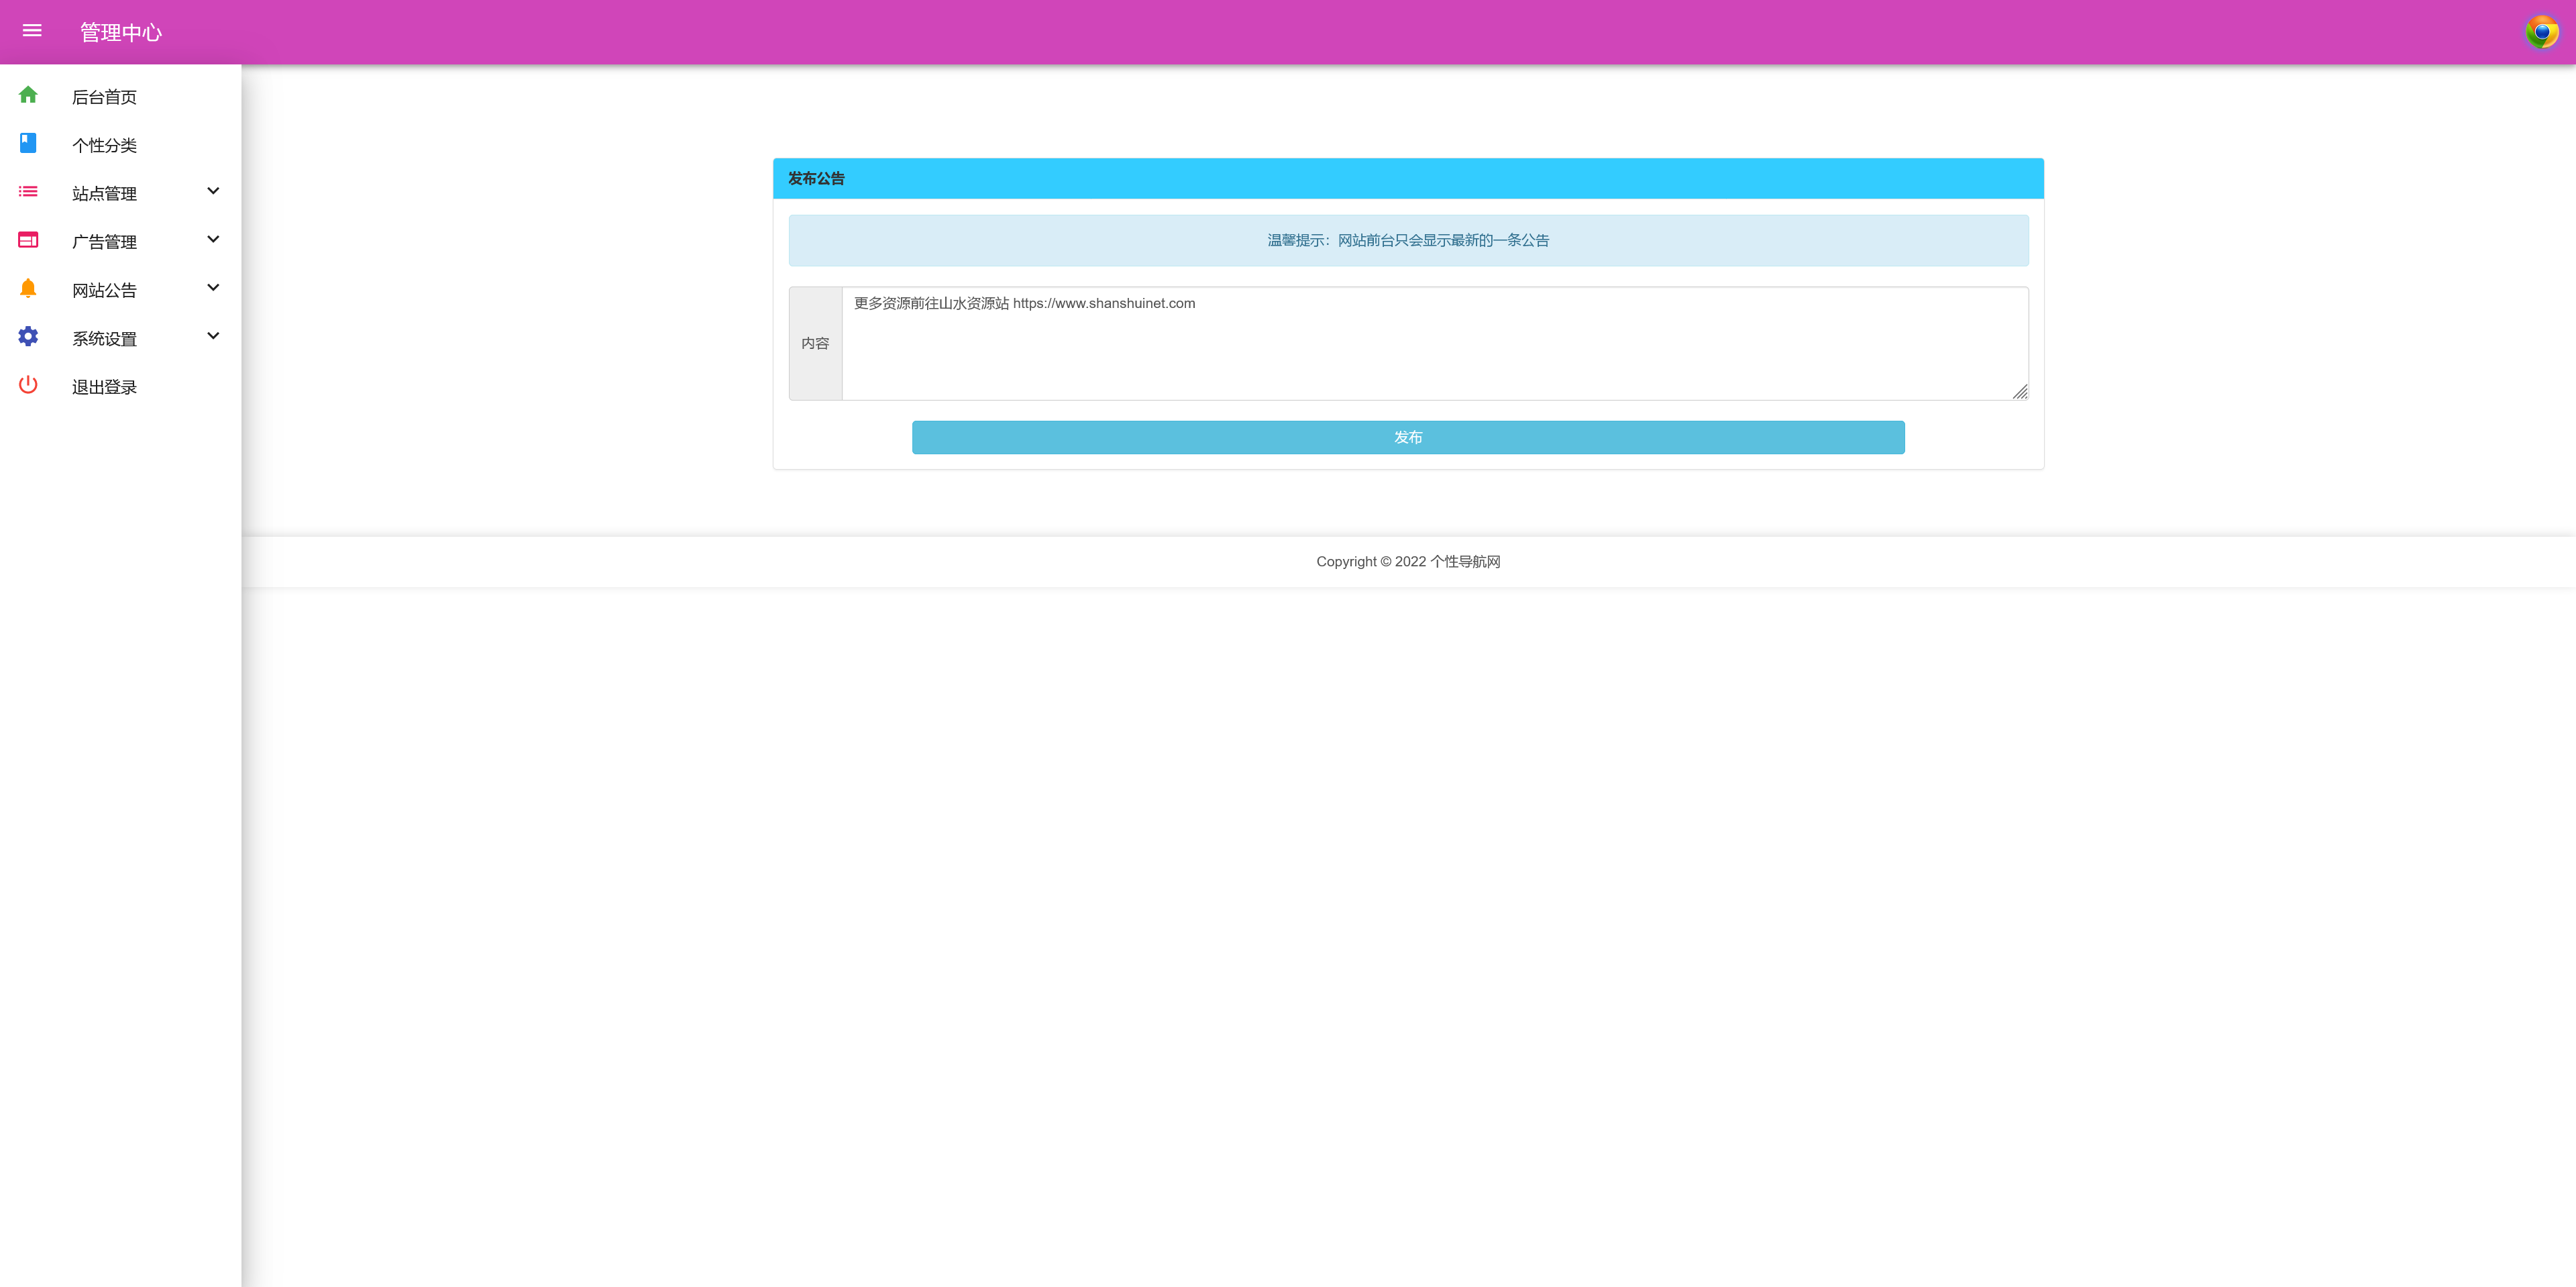Image resolution: width=2576 pixels, height=1287 pixels.
Task: Expand the 广告管理 chevron
Action: pyautogui.click(x=213, y=239)
